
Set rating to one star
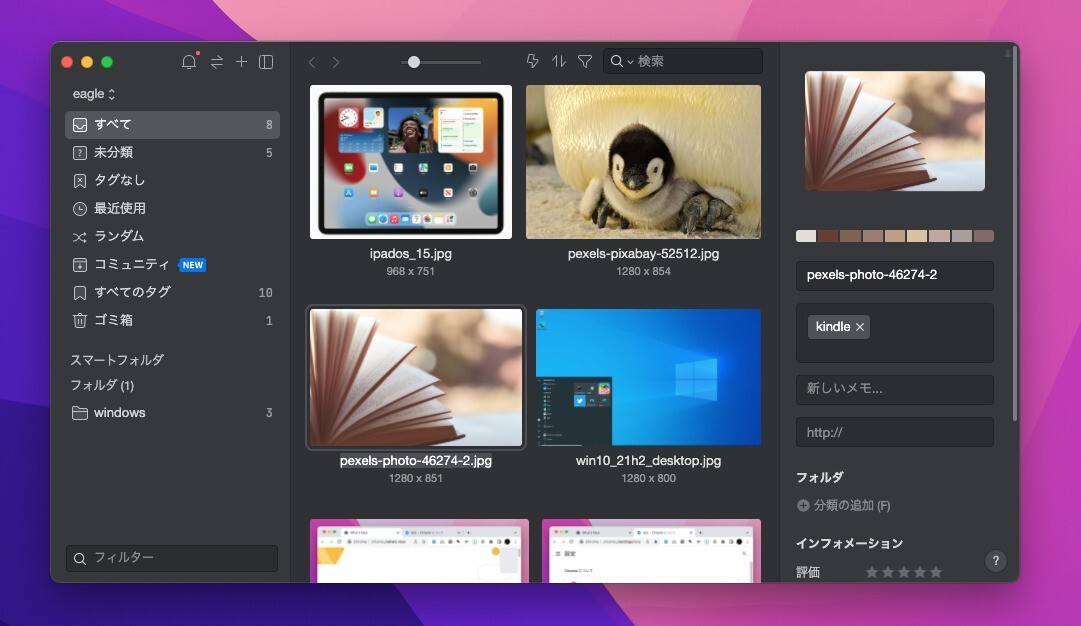point(872,572)
